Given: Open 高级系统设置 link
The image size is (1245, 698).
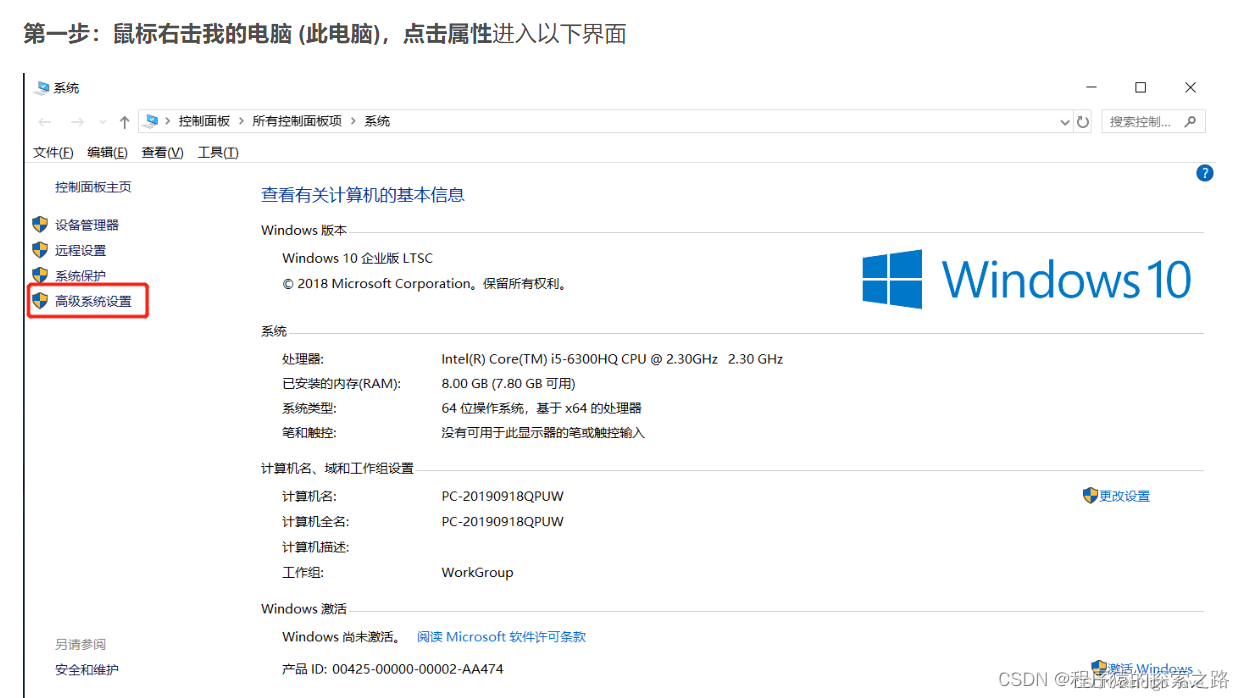Looking at the screenshot, I should click(93, 301).
